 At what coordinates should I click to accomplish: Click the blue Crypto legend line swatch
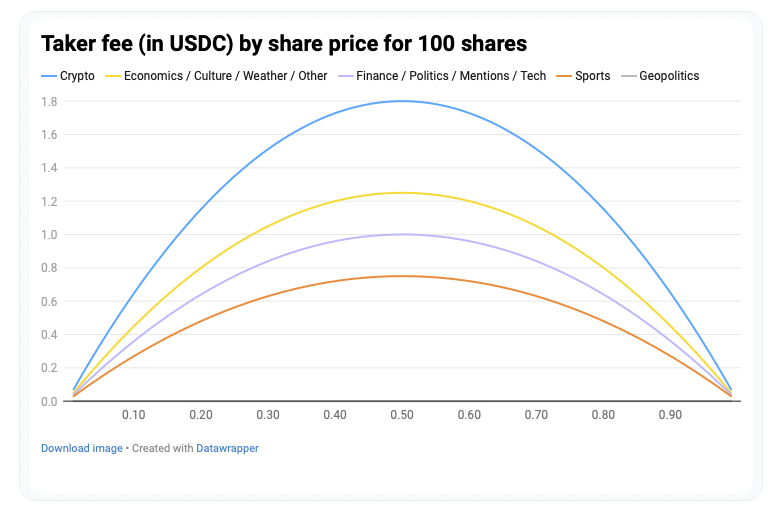click(48, 76)
